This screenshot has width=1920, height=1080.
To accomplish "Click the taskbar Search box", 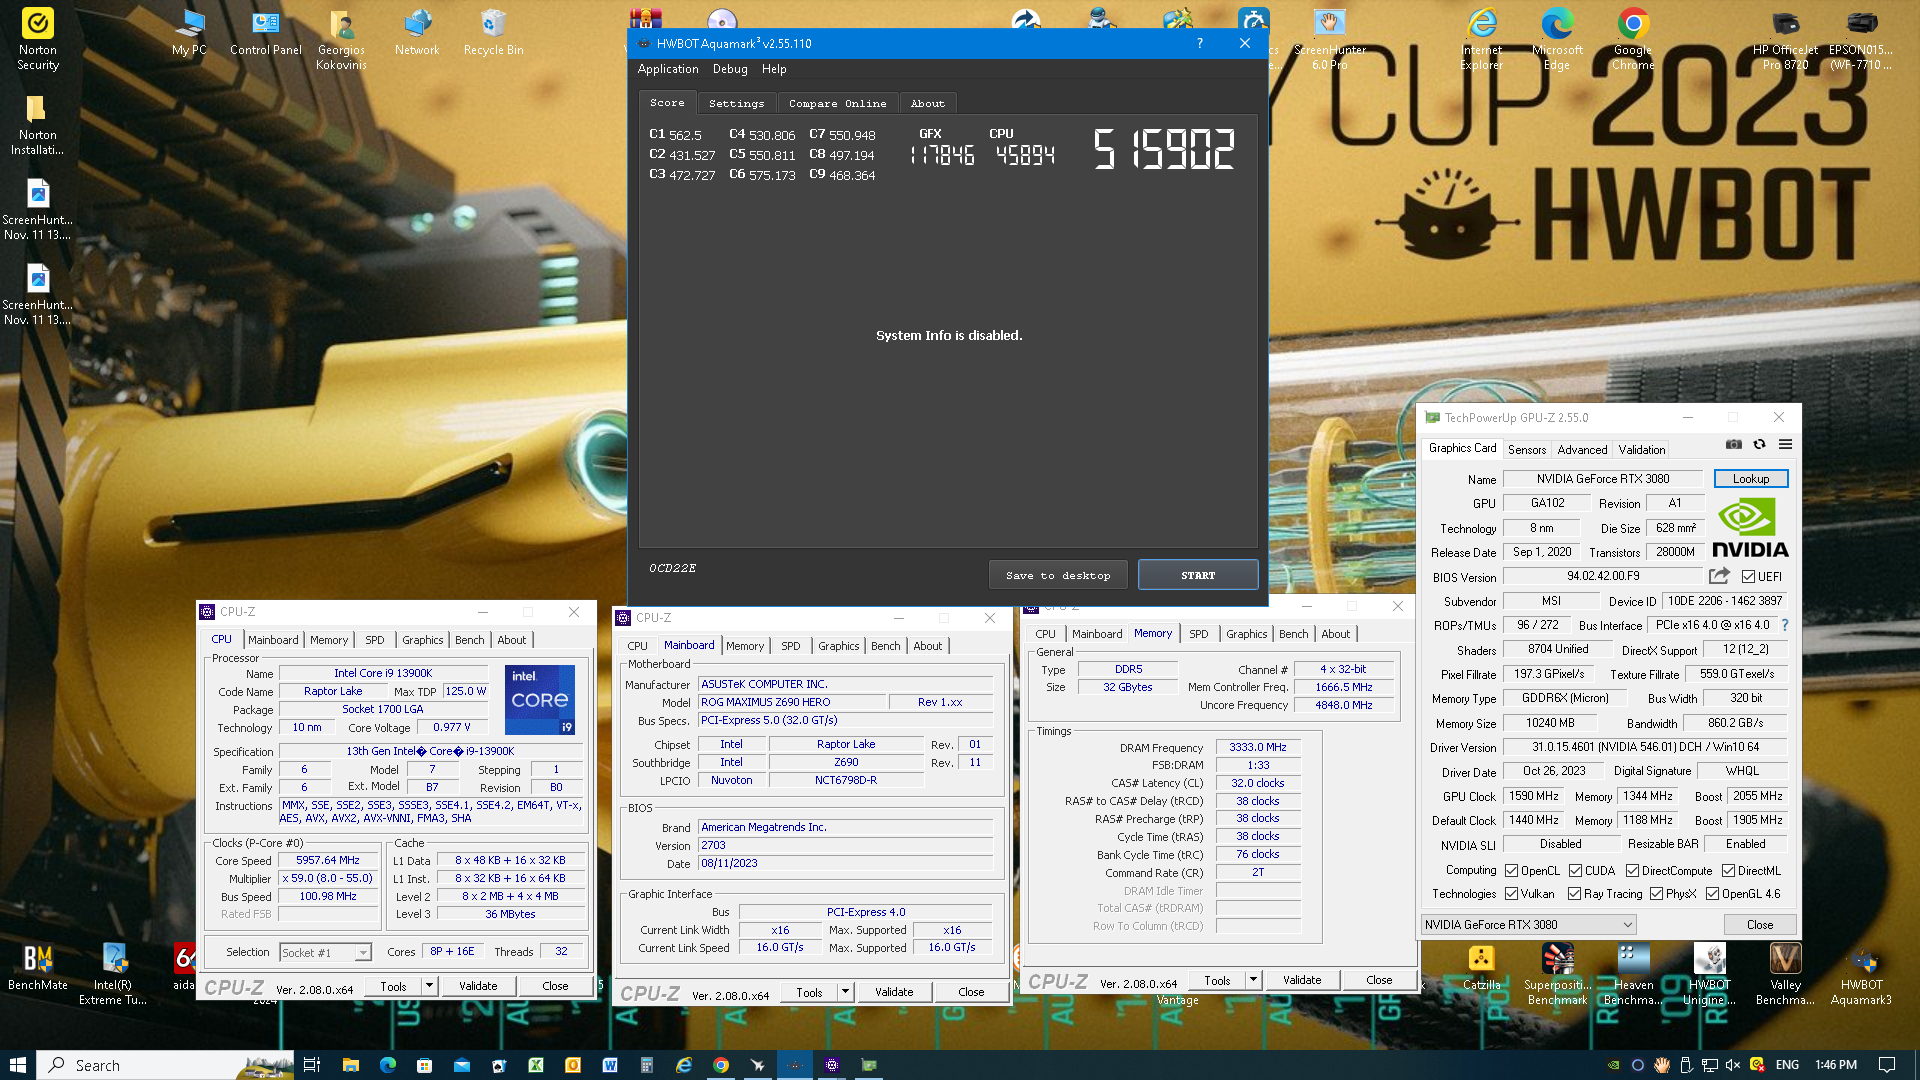I will [x=166, y=1065].
